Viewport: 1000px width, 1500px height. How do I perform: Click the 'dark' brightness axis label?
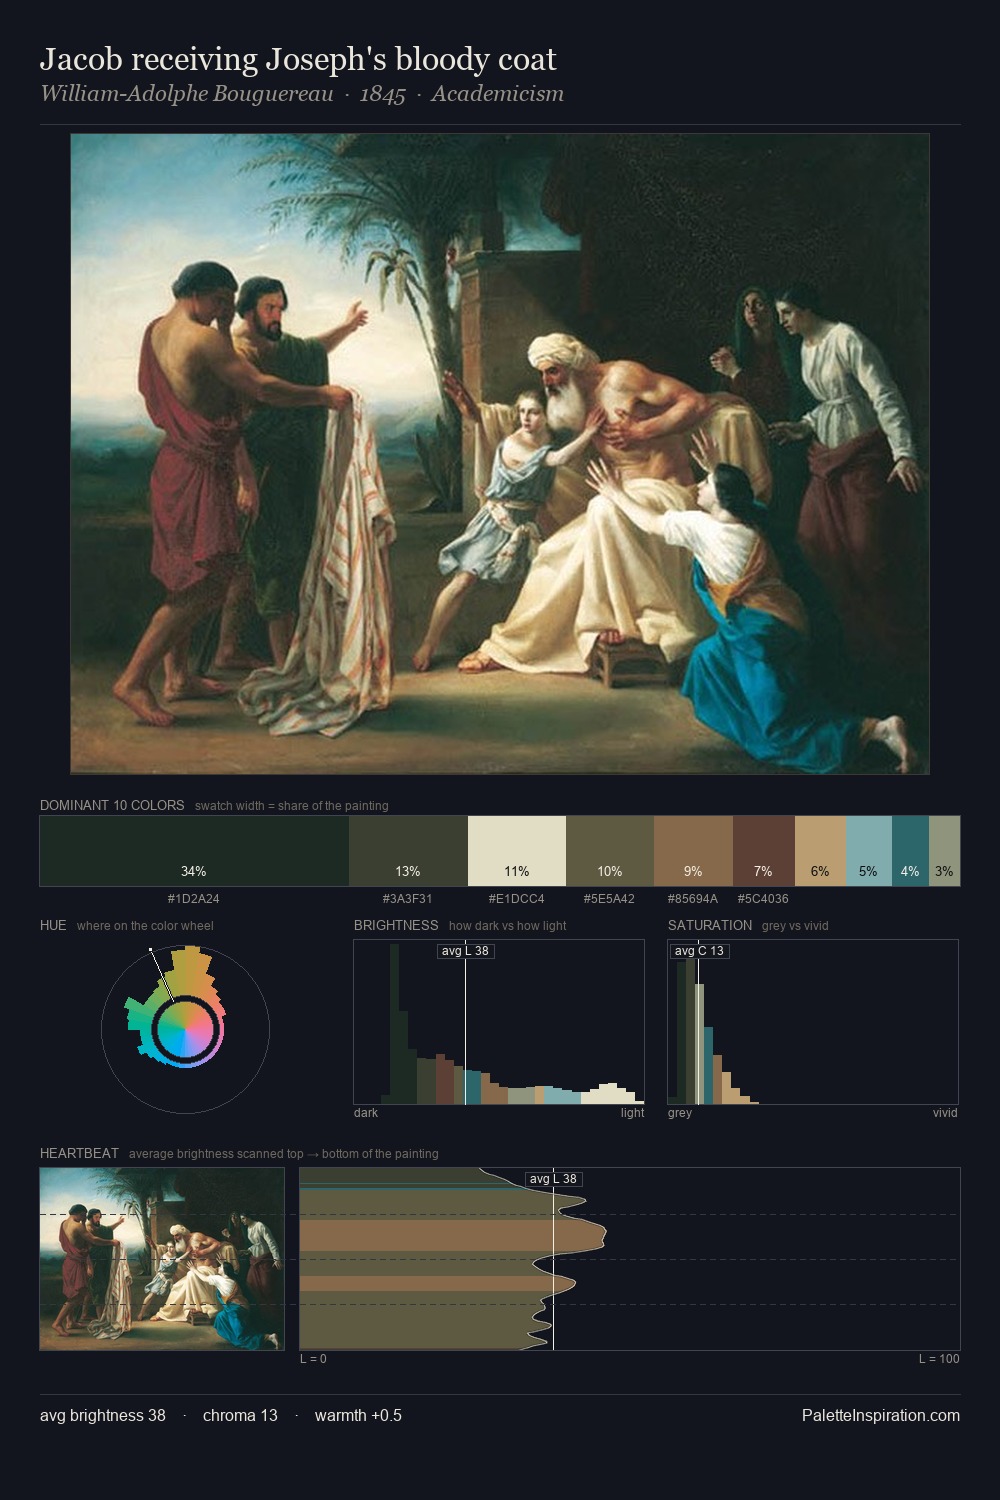(366, 1113)
